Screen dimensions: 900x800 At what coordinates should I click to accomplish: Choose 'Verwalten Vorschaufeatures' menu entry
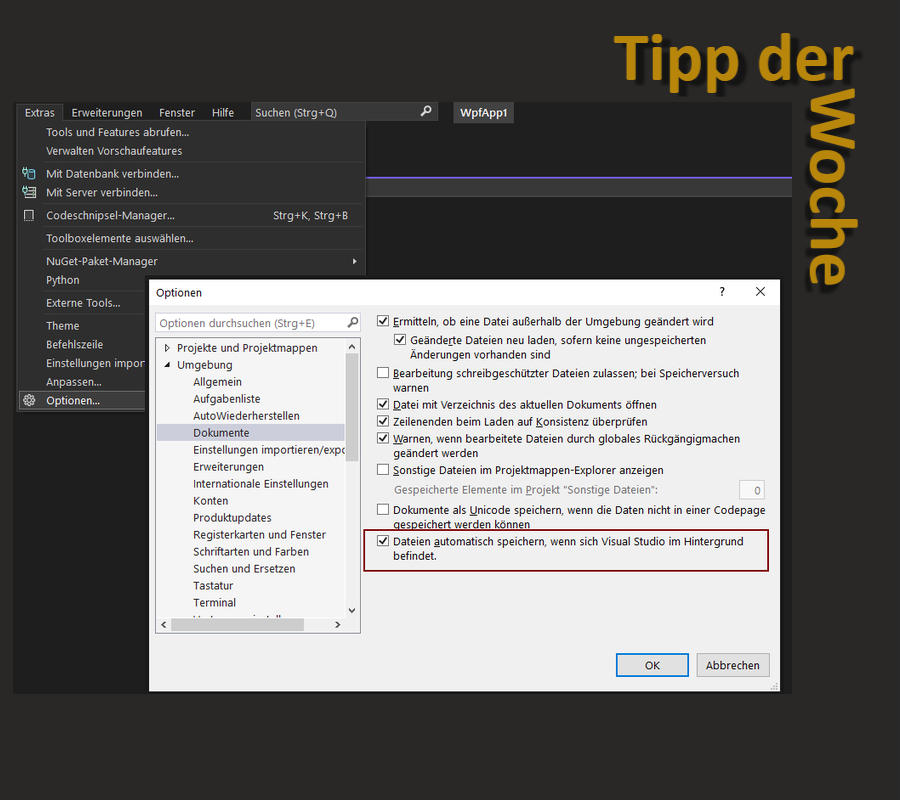(192, 151)
